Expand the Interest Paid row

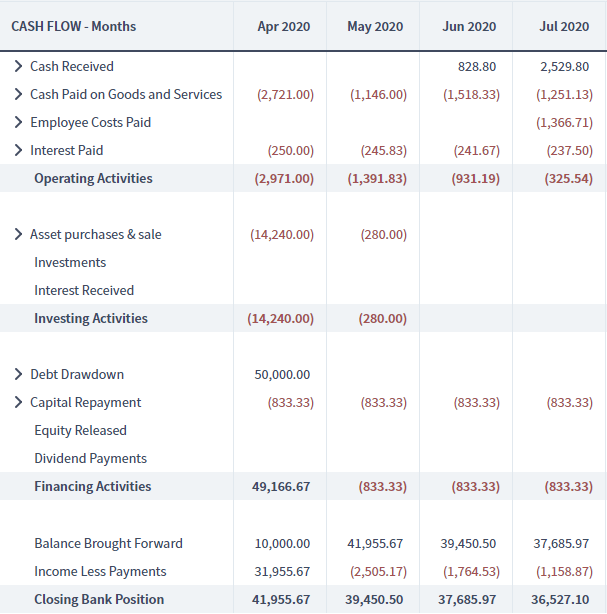pos(19,150)
